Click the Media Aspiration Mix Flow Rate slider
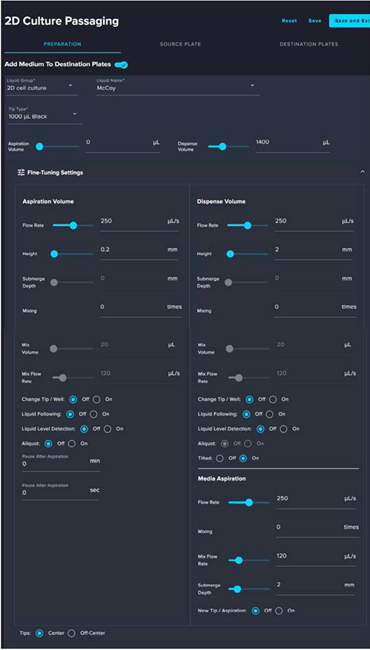370x650 pixels. [x=249, y=560]
